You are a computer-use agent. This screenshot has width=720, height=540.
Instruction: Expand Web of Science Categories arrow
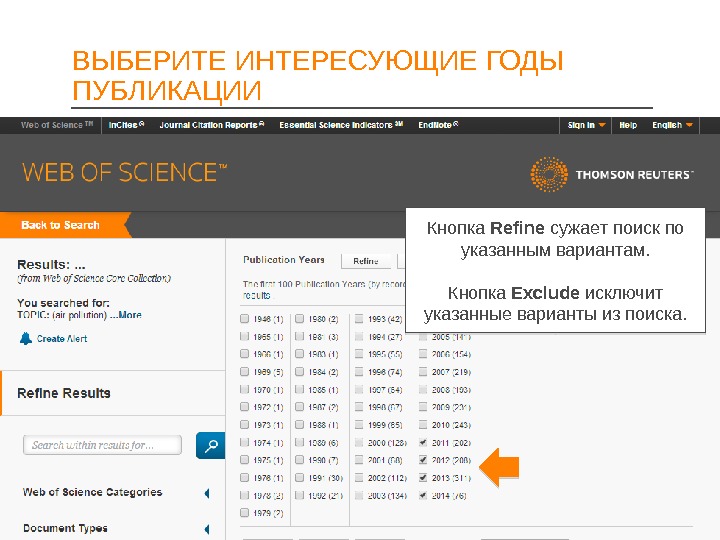coord(207,493)
